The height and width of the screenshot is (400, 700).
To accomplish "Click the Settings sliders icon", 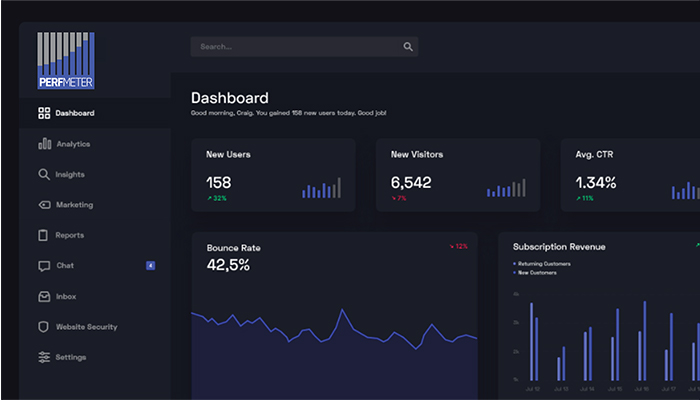I will pyautogui.click(x=44, y=357).
